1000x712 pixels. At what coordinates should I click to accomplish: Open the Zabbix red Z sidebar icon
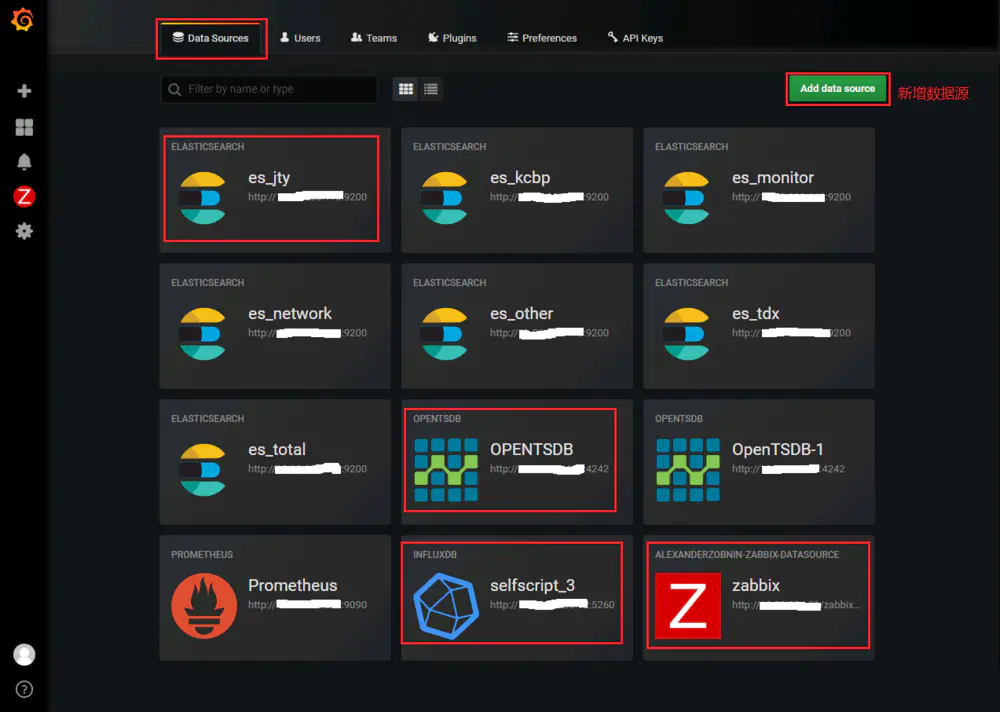(x=24, y=197)
